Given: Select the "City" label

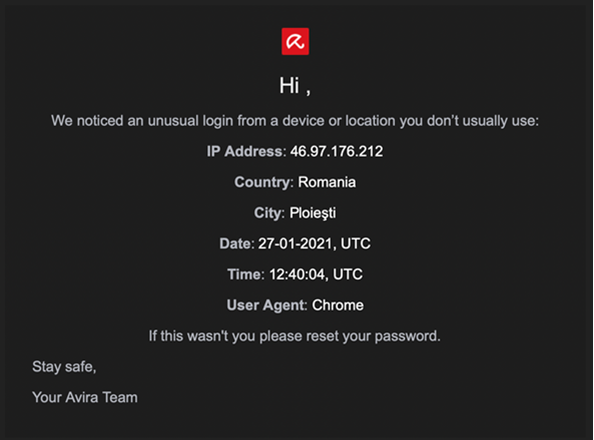Looking at the screenshot, I should coord(267,213).
